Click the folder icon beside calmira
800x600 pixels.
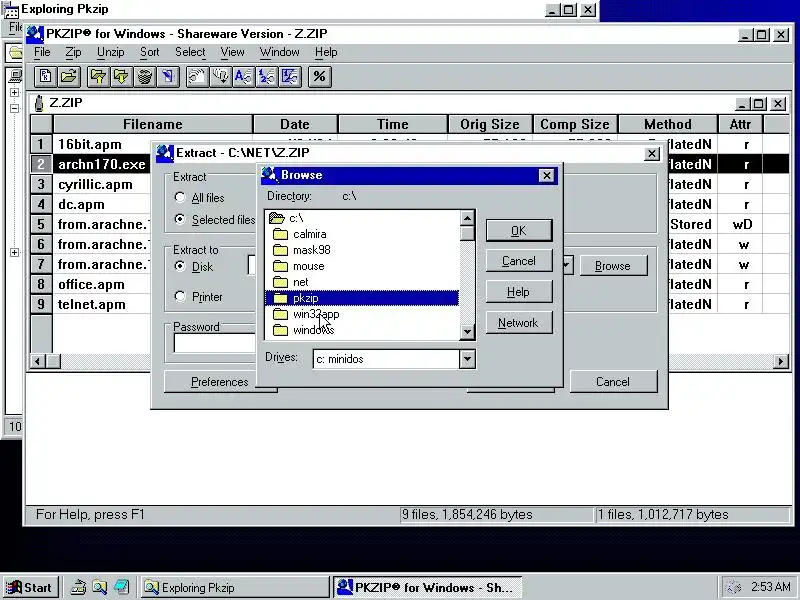coord(281,234)
